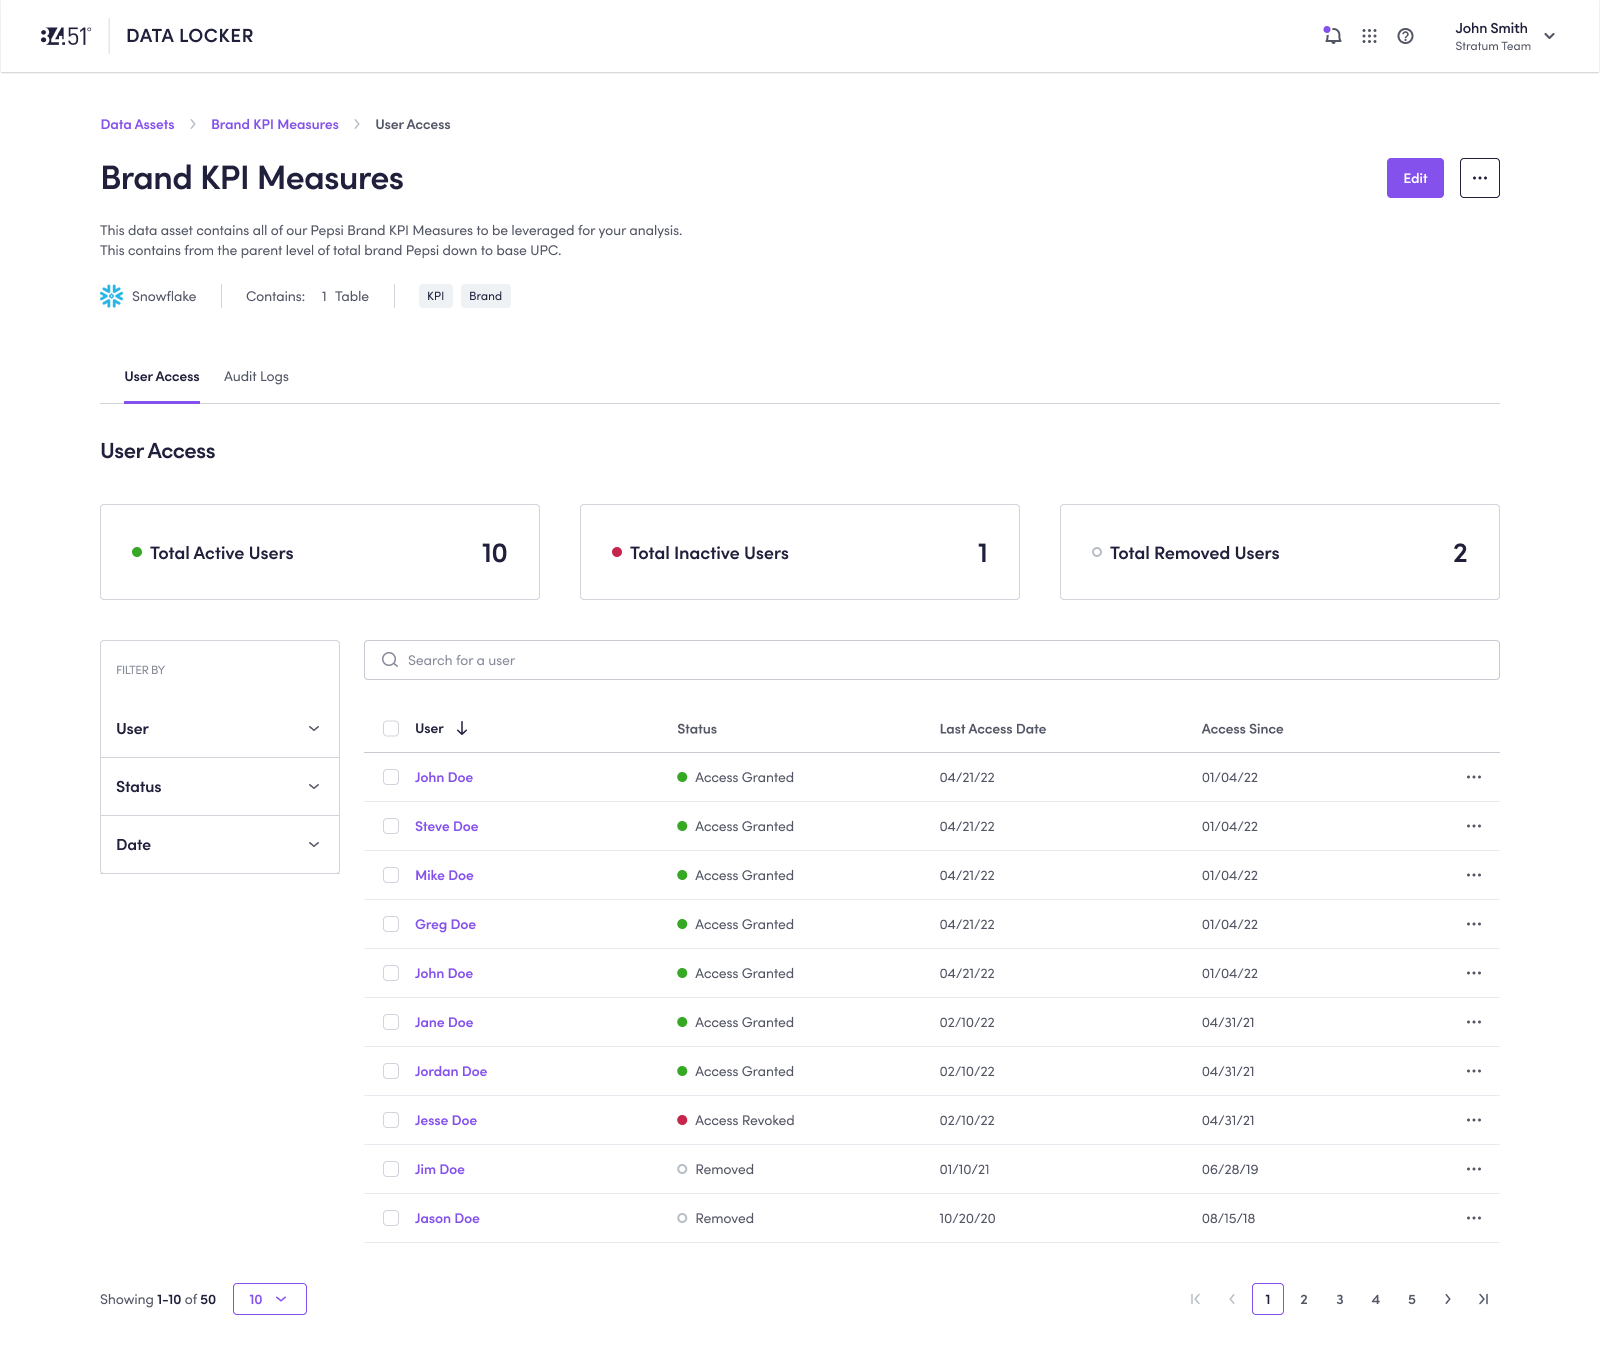Image resolution: width=1600 pixels, height=1355 pixels.
Task: Click the Total Removed Users card
Action: point(1280,552)
